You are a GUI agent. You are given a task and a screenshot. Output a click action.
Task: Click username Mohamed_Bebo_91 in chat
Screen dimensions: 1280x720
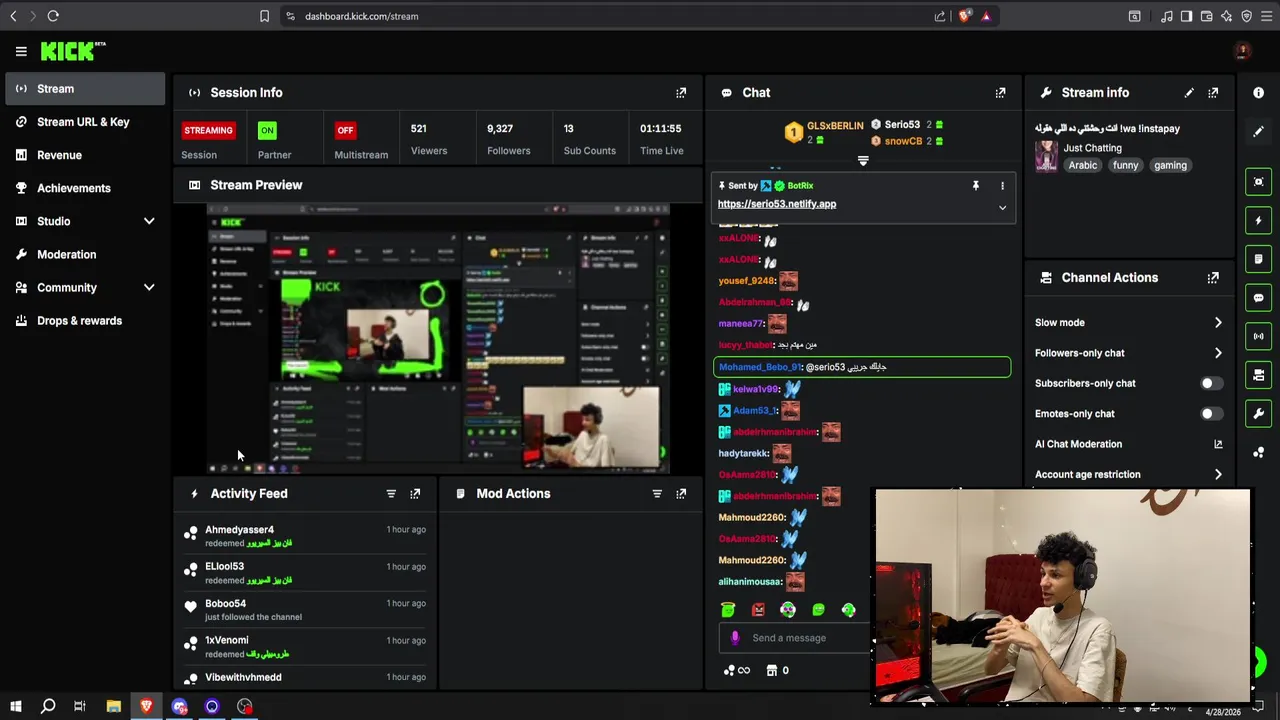click(x=760, y=367)
